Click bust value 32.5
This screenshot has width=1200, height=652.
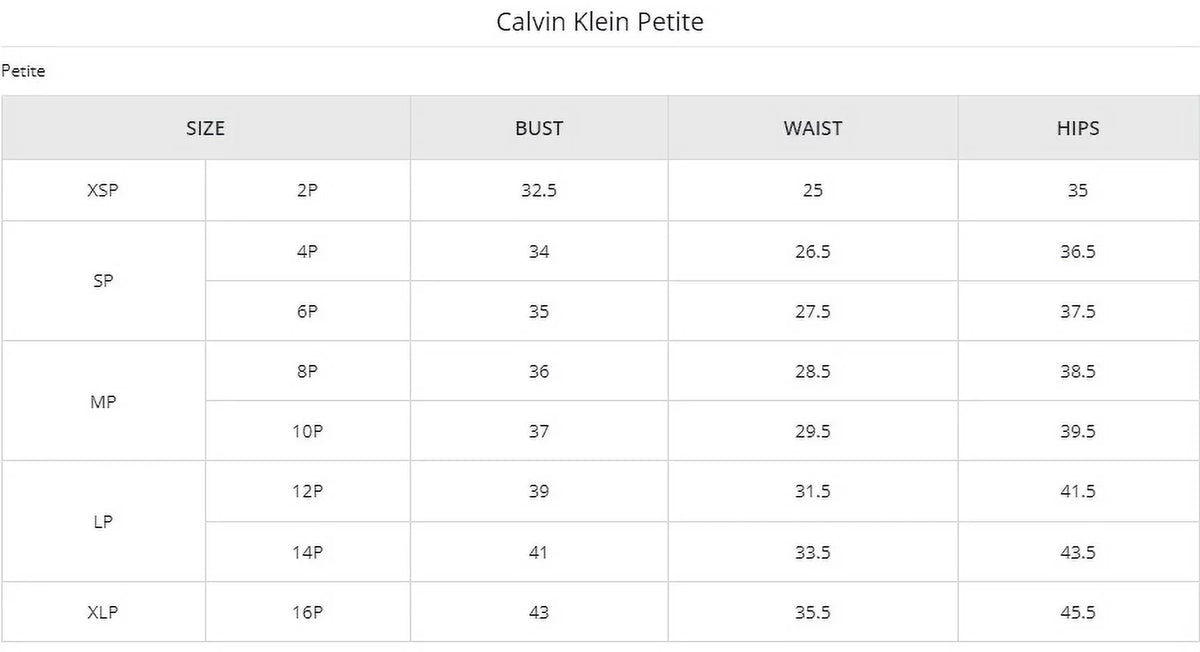pyautogui.click(x=539, y=190)
